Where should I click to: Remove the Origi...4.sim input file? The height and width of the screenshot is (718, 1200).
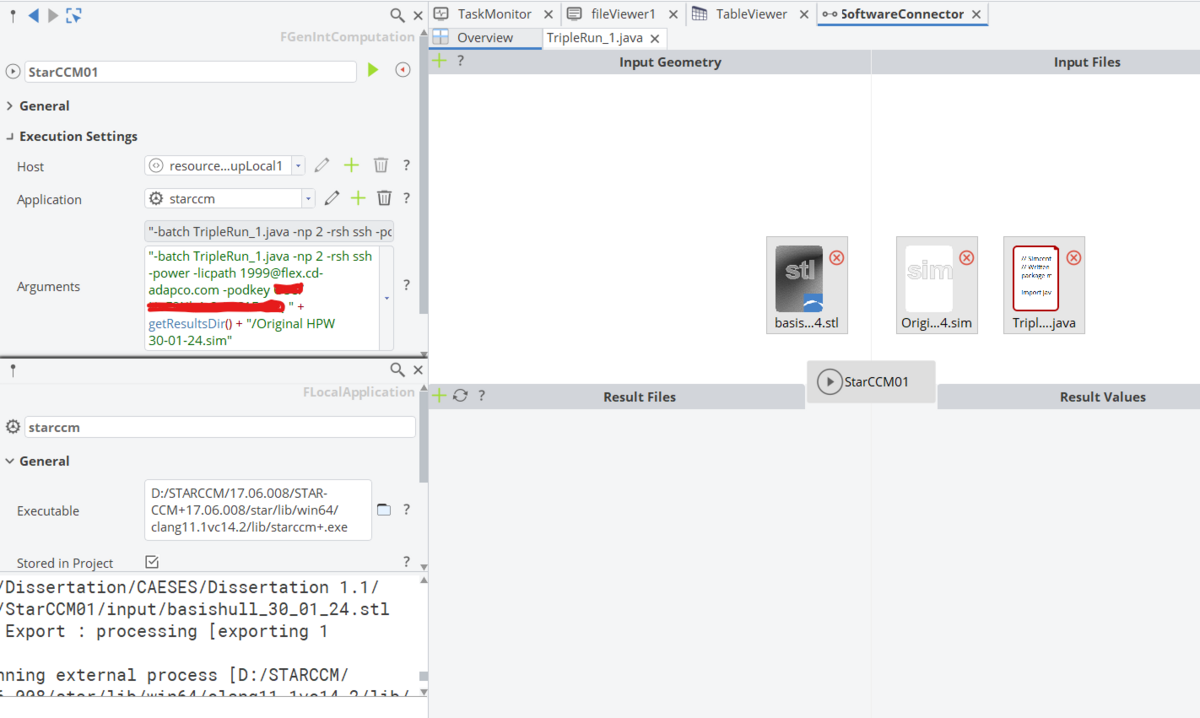[x=967, y=257]
